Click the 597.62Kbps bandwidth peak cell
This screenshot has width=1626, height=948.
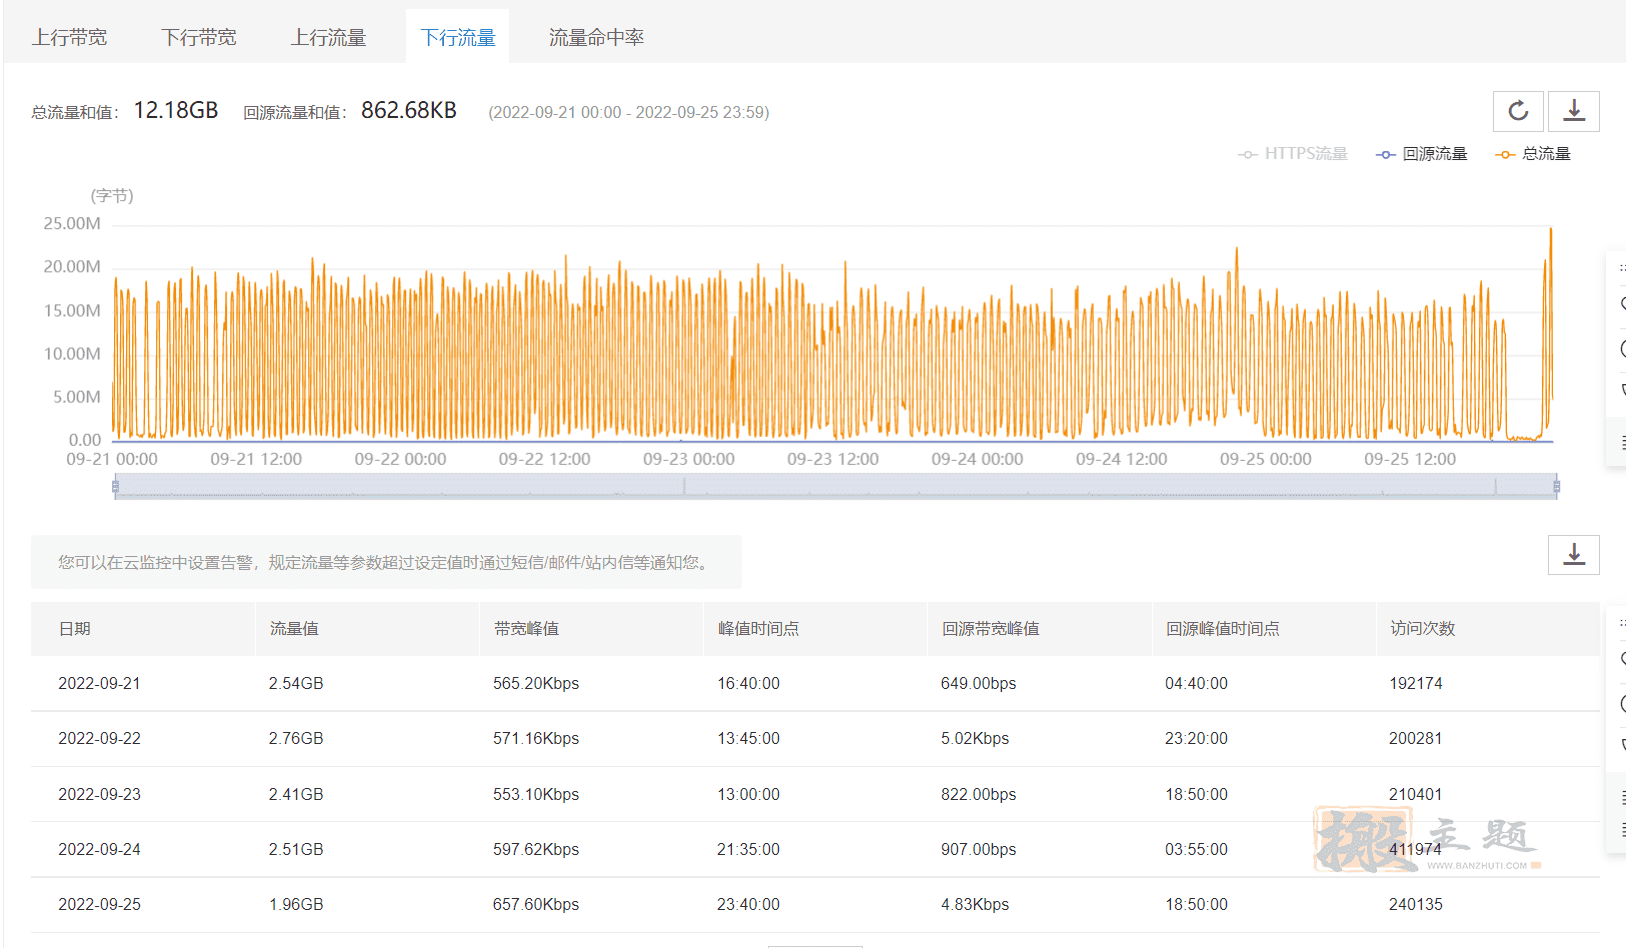[536, 850]
